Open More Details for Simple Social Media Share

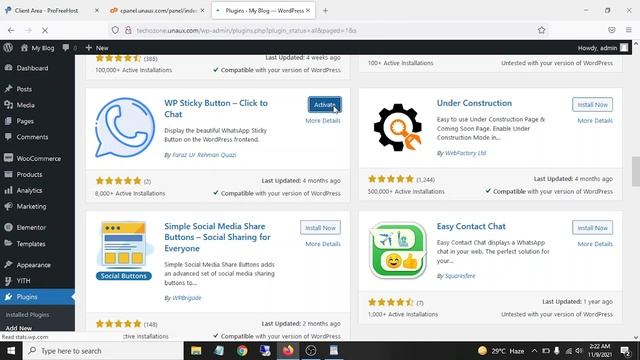(x=323, y=244)
